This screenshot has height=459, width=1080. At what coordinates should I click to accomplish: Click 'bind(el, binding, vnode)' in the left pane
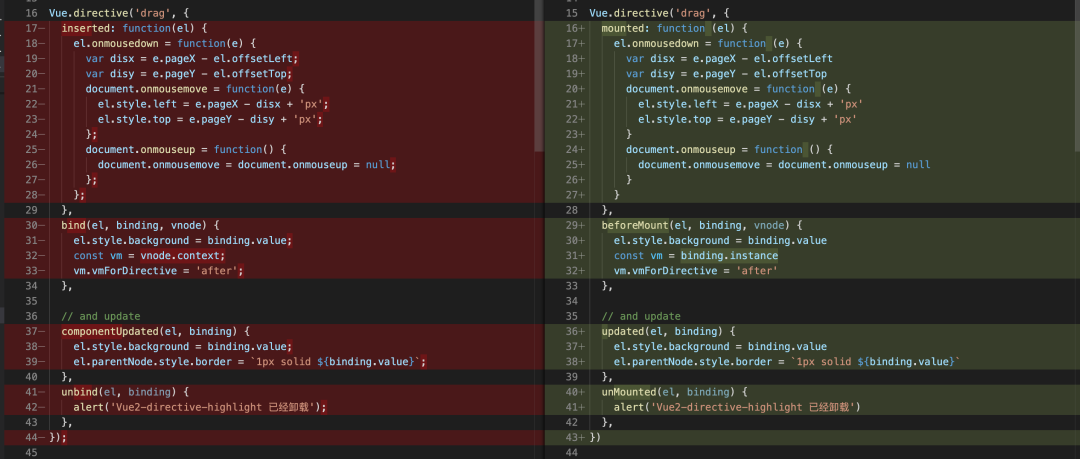pyautogui.click(x=133, y=225)
